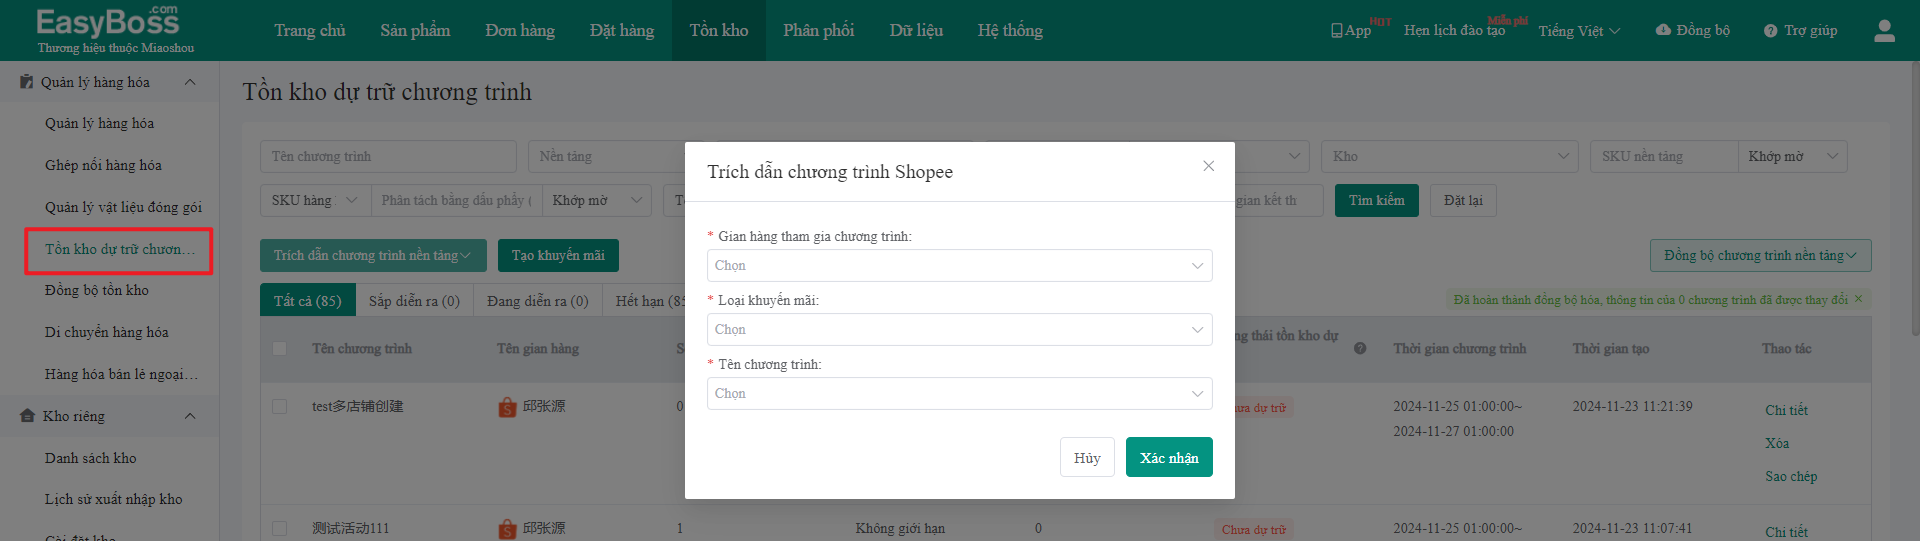Switch to Tất cả (85) tab
The image size is (1920, 541).
308,300
